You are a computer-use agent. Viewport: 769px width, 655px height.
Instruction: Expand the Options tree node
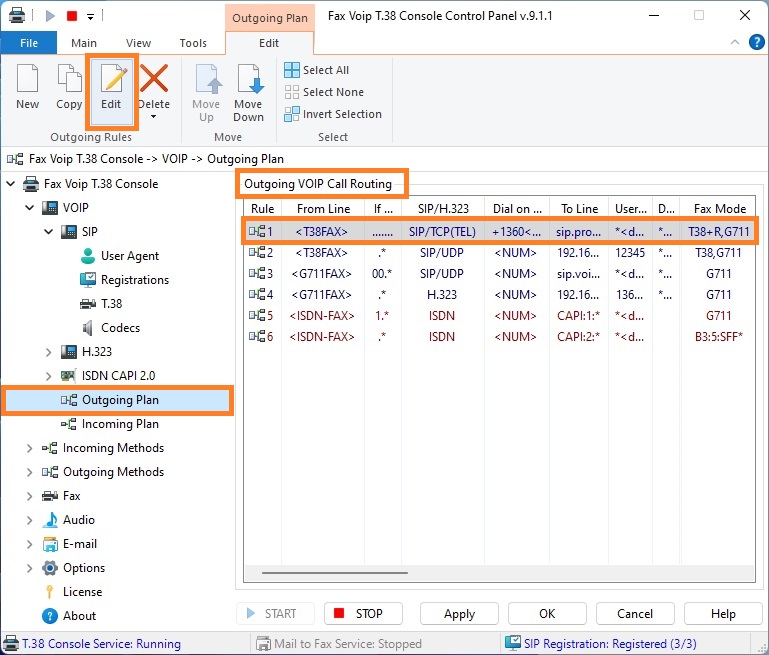[29, 568]
